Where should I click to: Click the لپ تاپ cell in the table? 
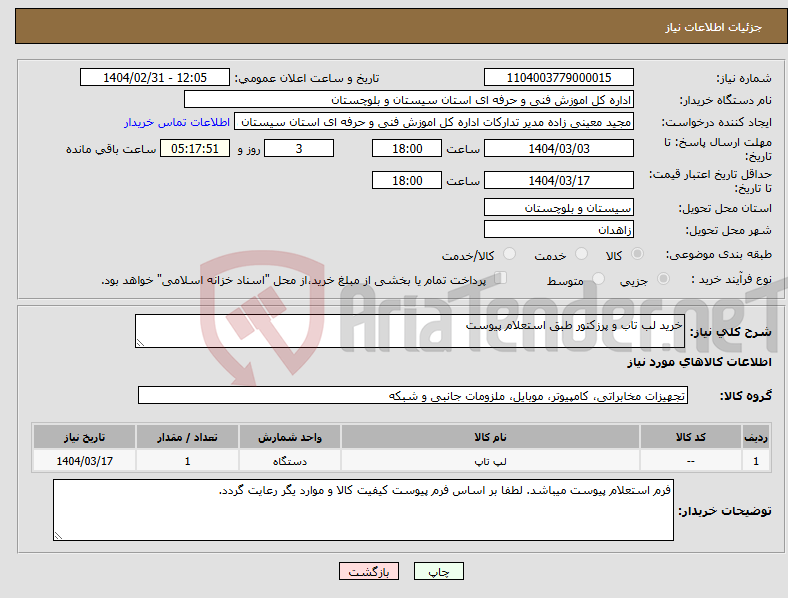point(490,460)
